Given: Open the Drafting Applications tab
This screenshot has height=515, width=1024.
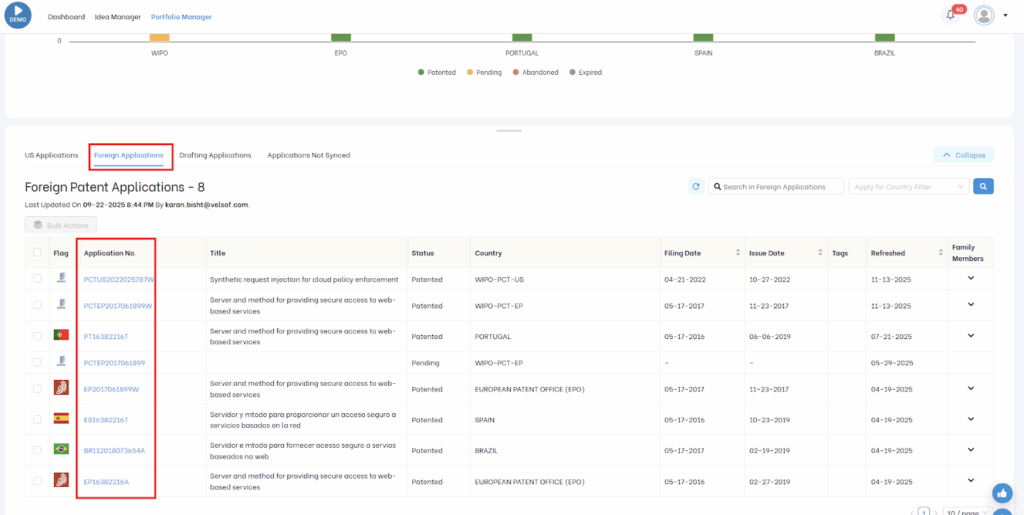Looking at the screenshot, I should point(215,155).
